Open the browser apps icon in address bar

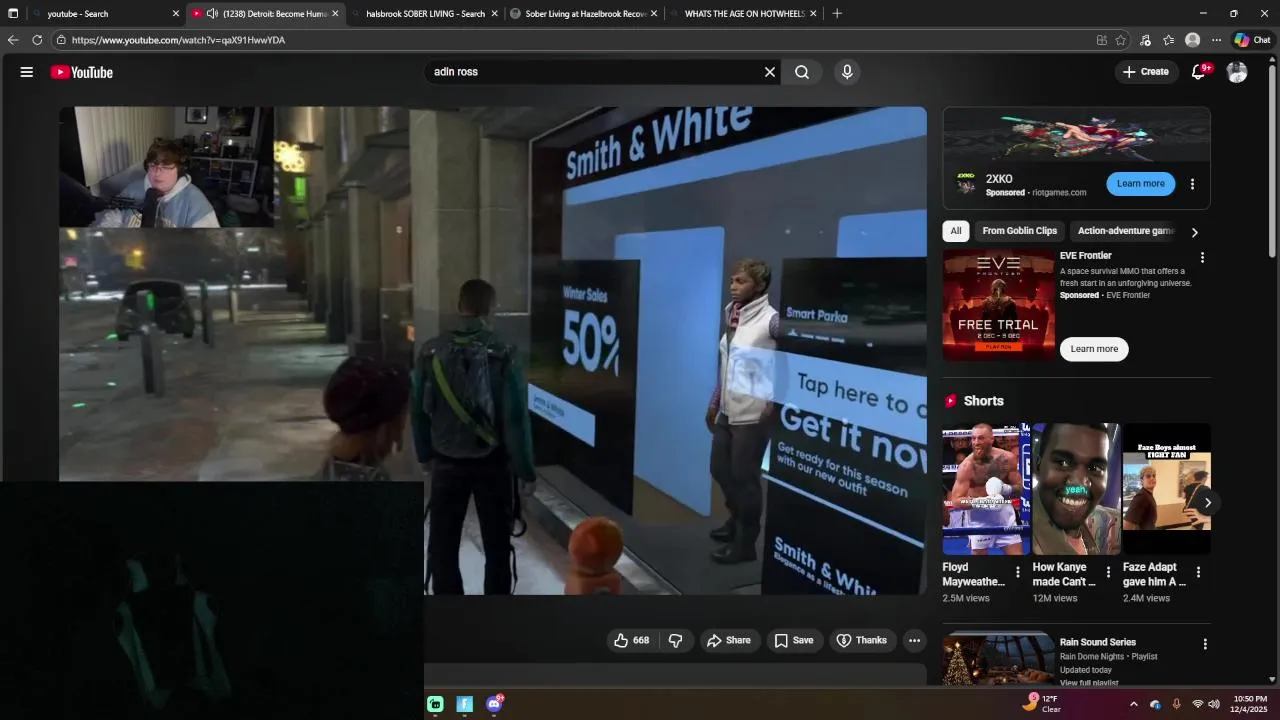click(1102, 40)
